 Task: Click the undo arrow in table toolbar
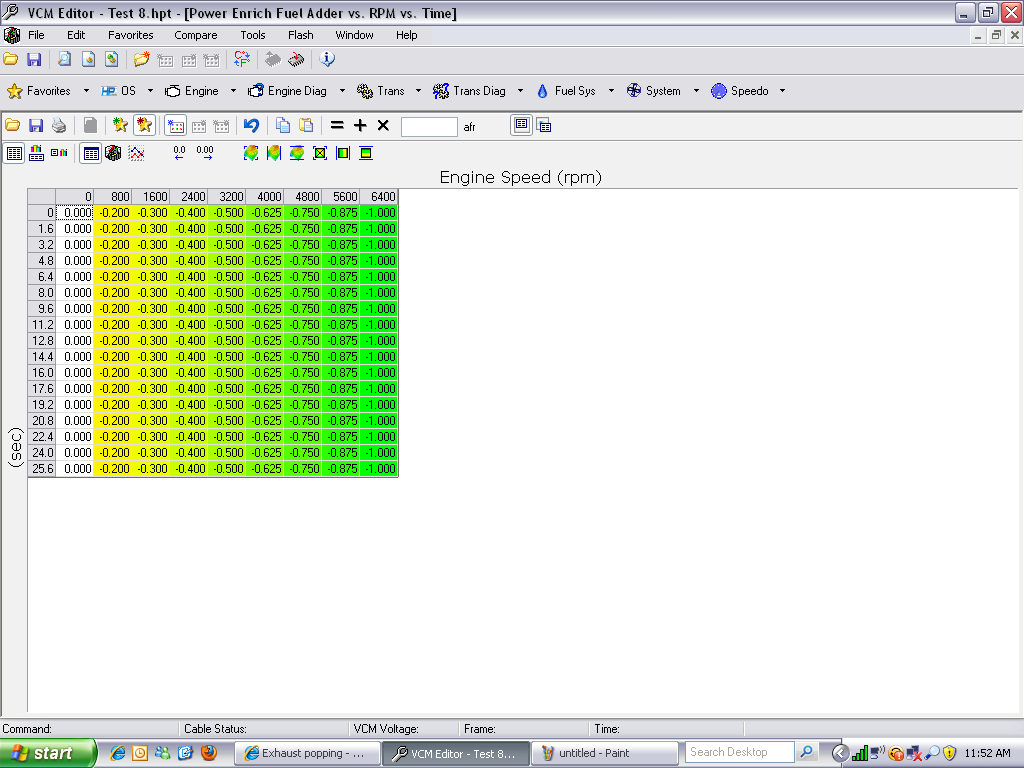click(252, 126)
